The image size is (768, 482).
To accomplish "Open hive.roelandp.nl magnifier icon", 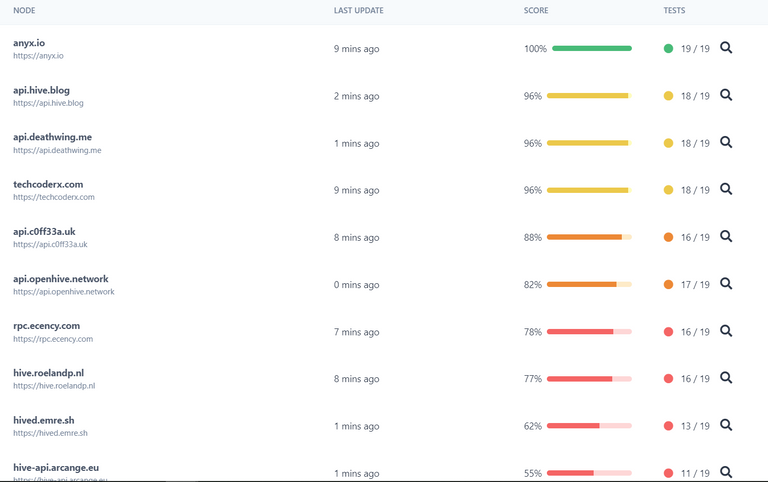I will click(726, 378).
